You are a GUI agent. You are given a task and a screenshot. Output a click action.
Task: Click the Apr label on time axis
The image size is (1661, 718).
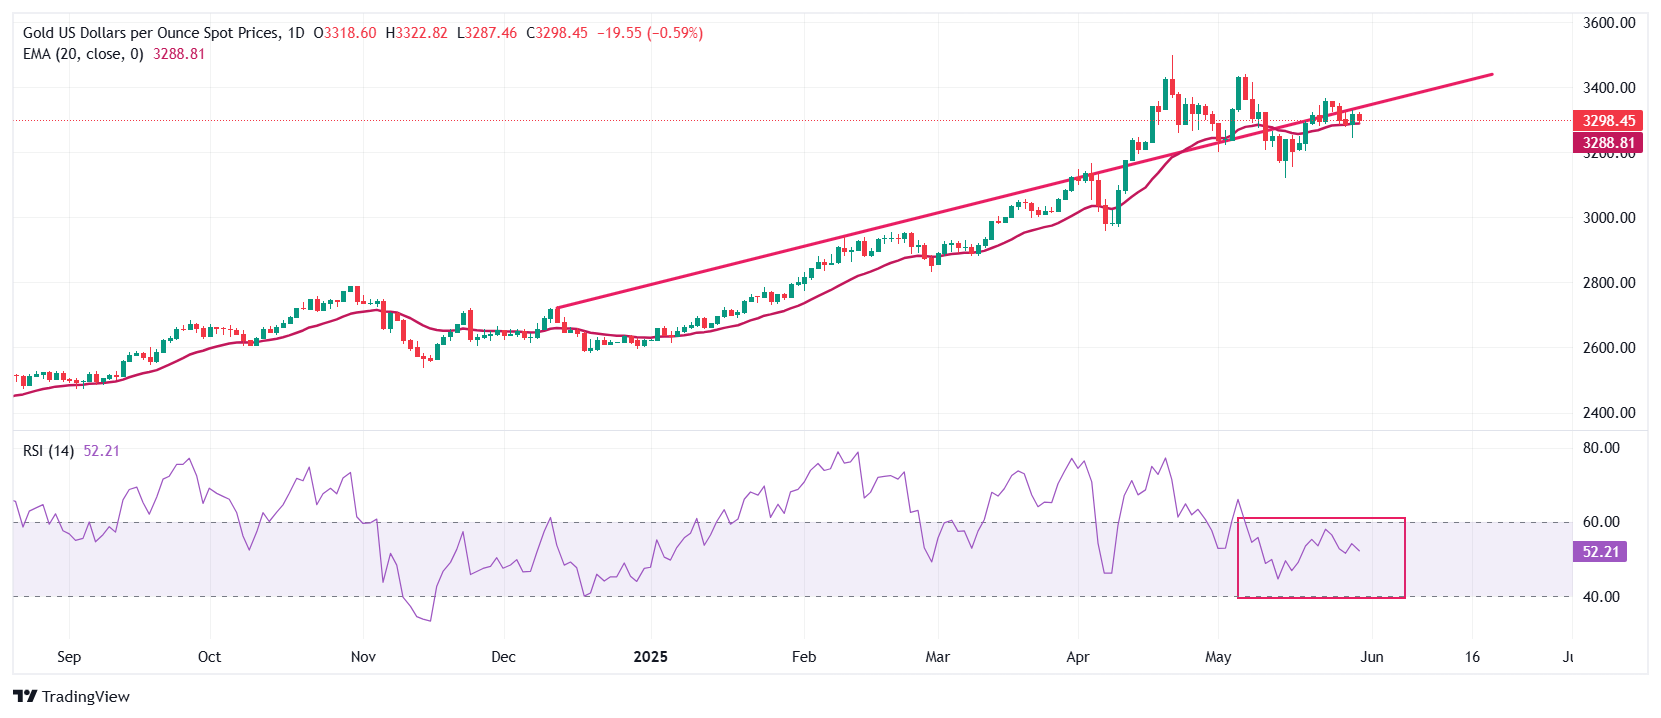tap(1077, 657)
